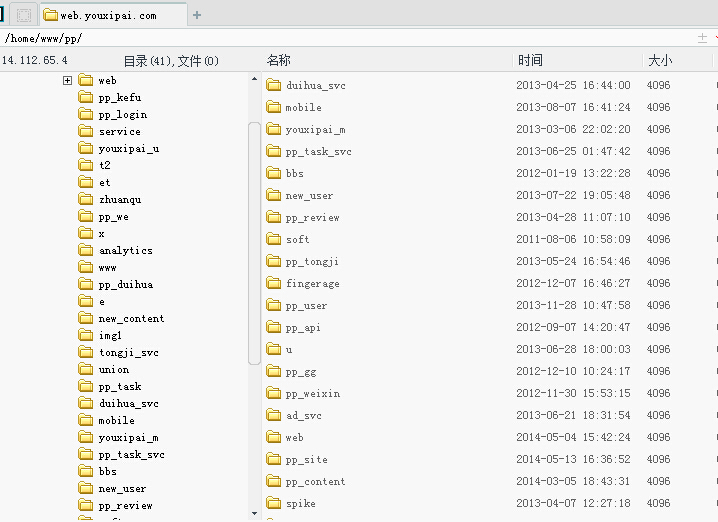This screenshot has width=718, height=522.
Task: Click duihua_svc folder icon in file list
Action: click(x=274, y=85)
